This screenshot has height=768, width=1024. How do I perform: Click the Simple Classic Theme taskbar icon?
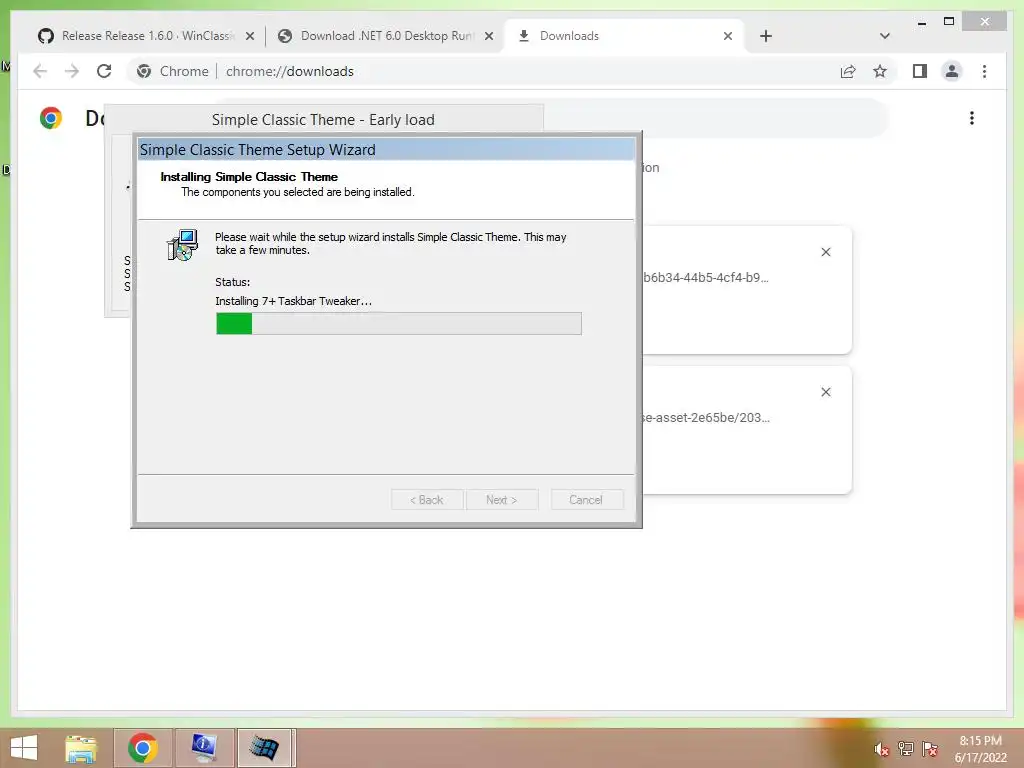[x=265, y=748]
